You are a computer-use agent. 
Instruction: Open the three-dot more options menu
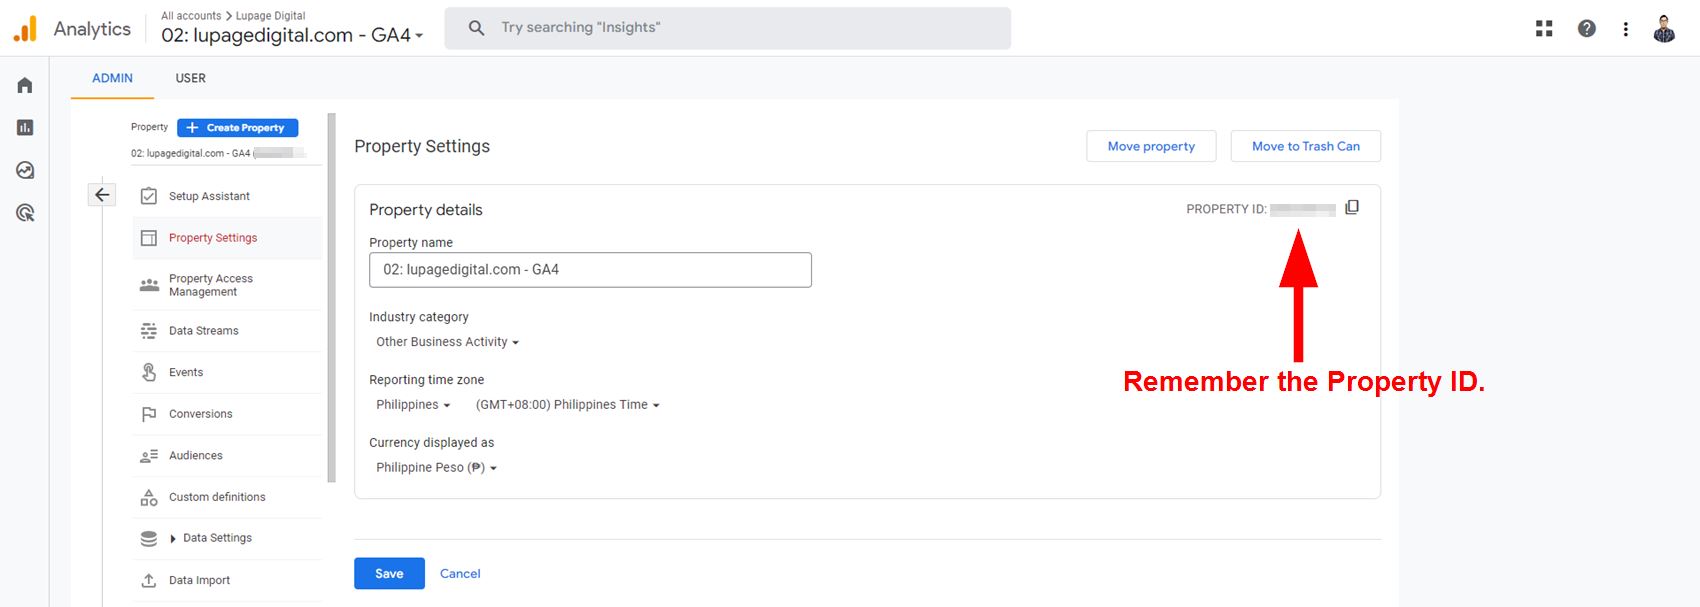1625,29
